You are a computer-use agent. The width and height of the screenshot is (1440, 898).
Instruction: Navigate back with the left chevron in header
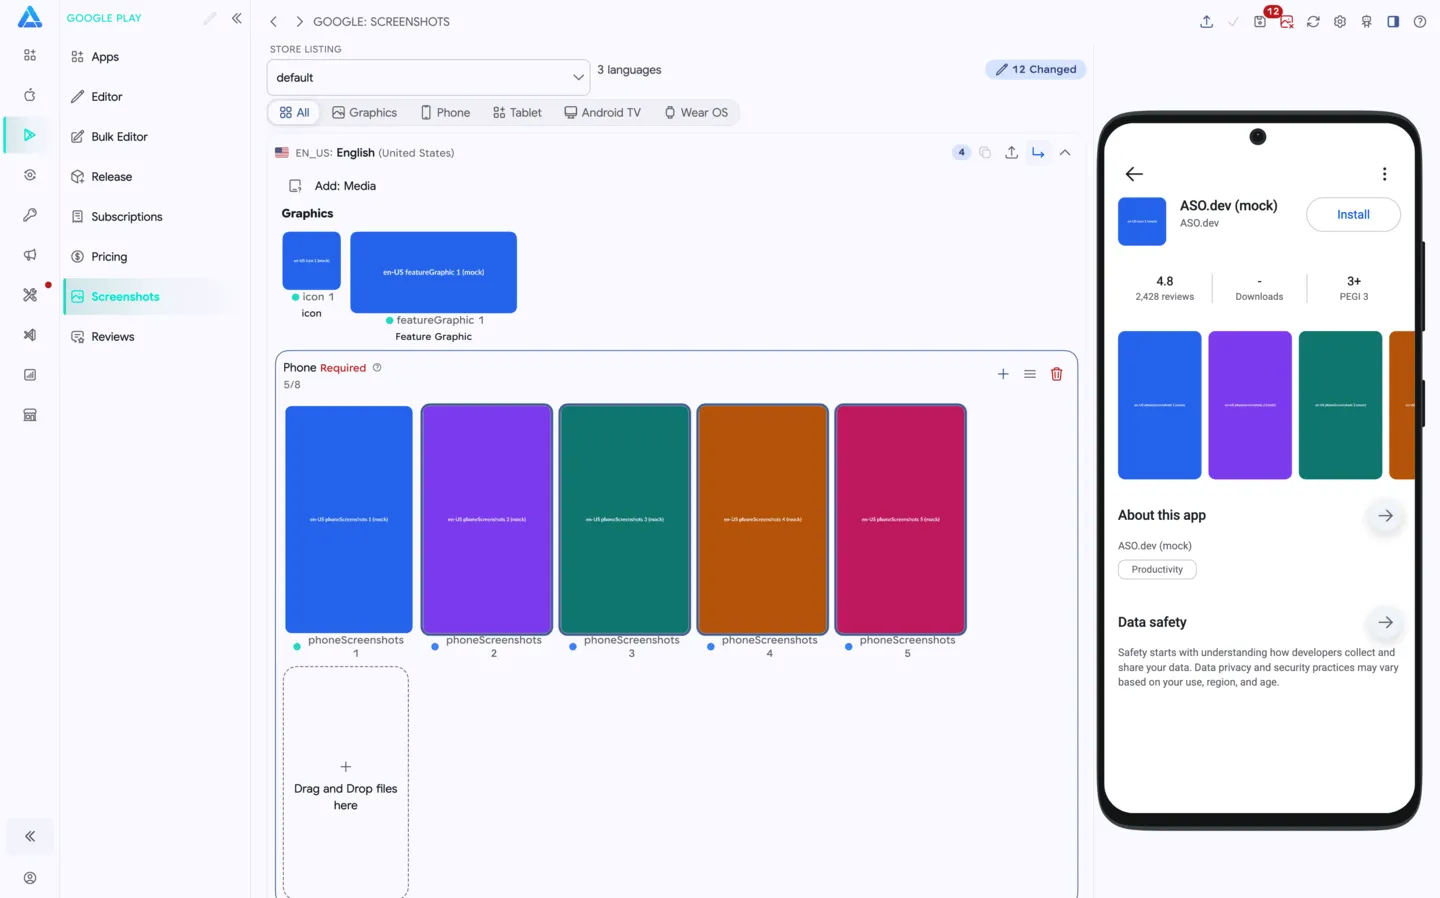click(x=273, y=21)
